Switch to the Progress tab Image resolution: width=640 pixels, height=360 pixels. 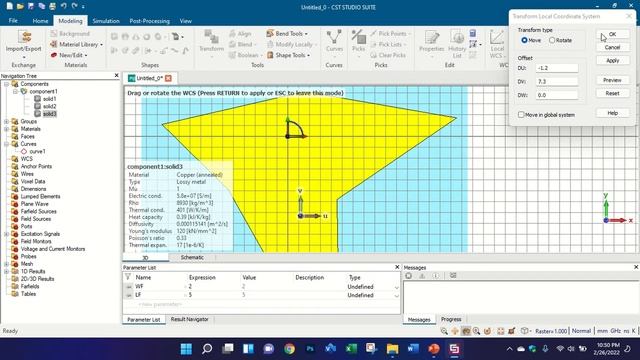pyautogui.click(x=451, y=320)
